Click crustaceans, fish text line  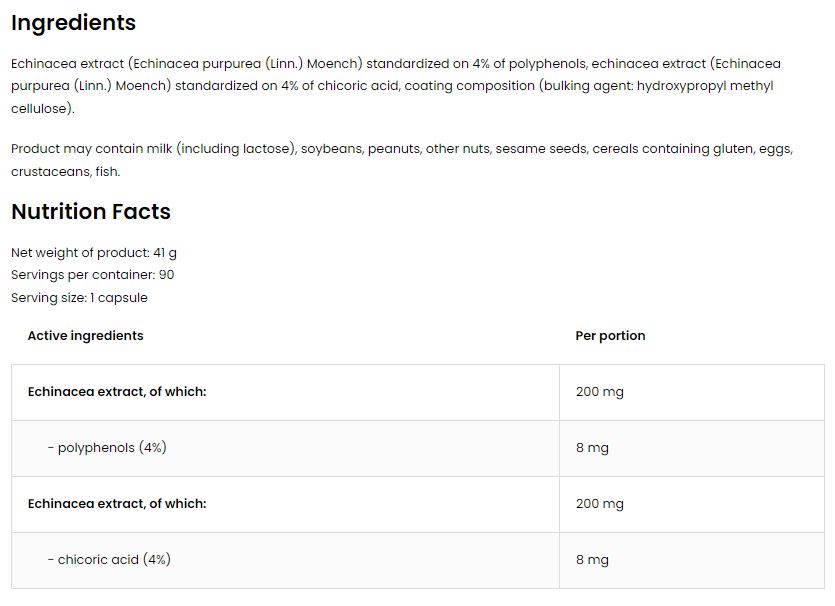pos(66,171)
